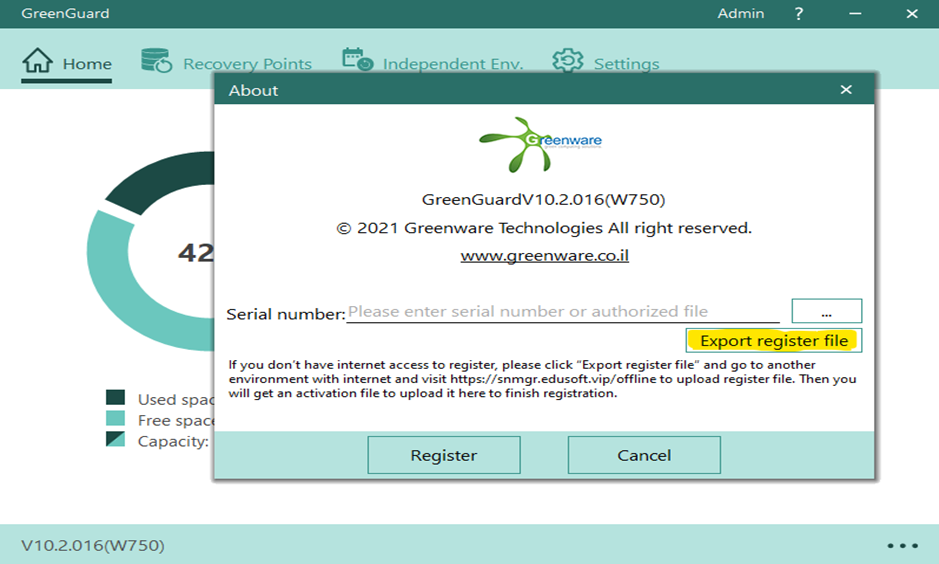Focus the Serial number input field
Image resolution: width=939 pixels, height=564 pixels.
point(562,312)
